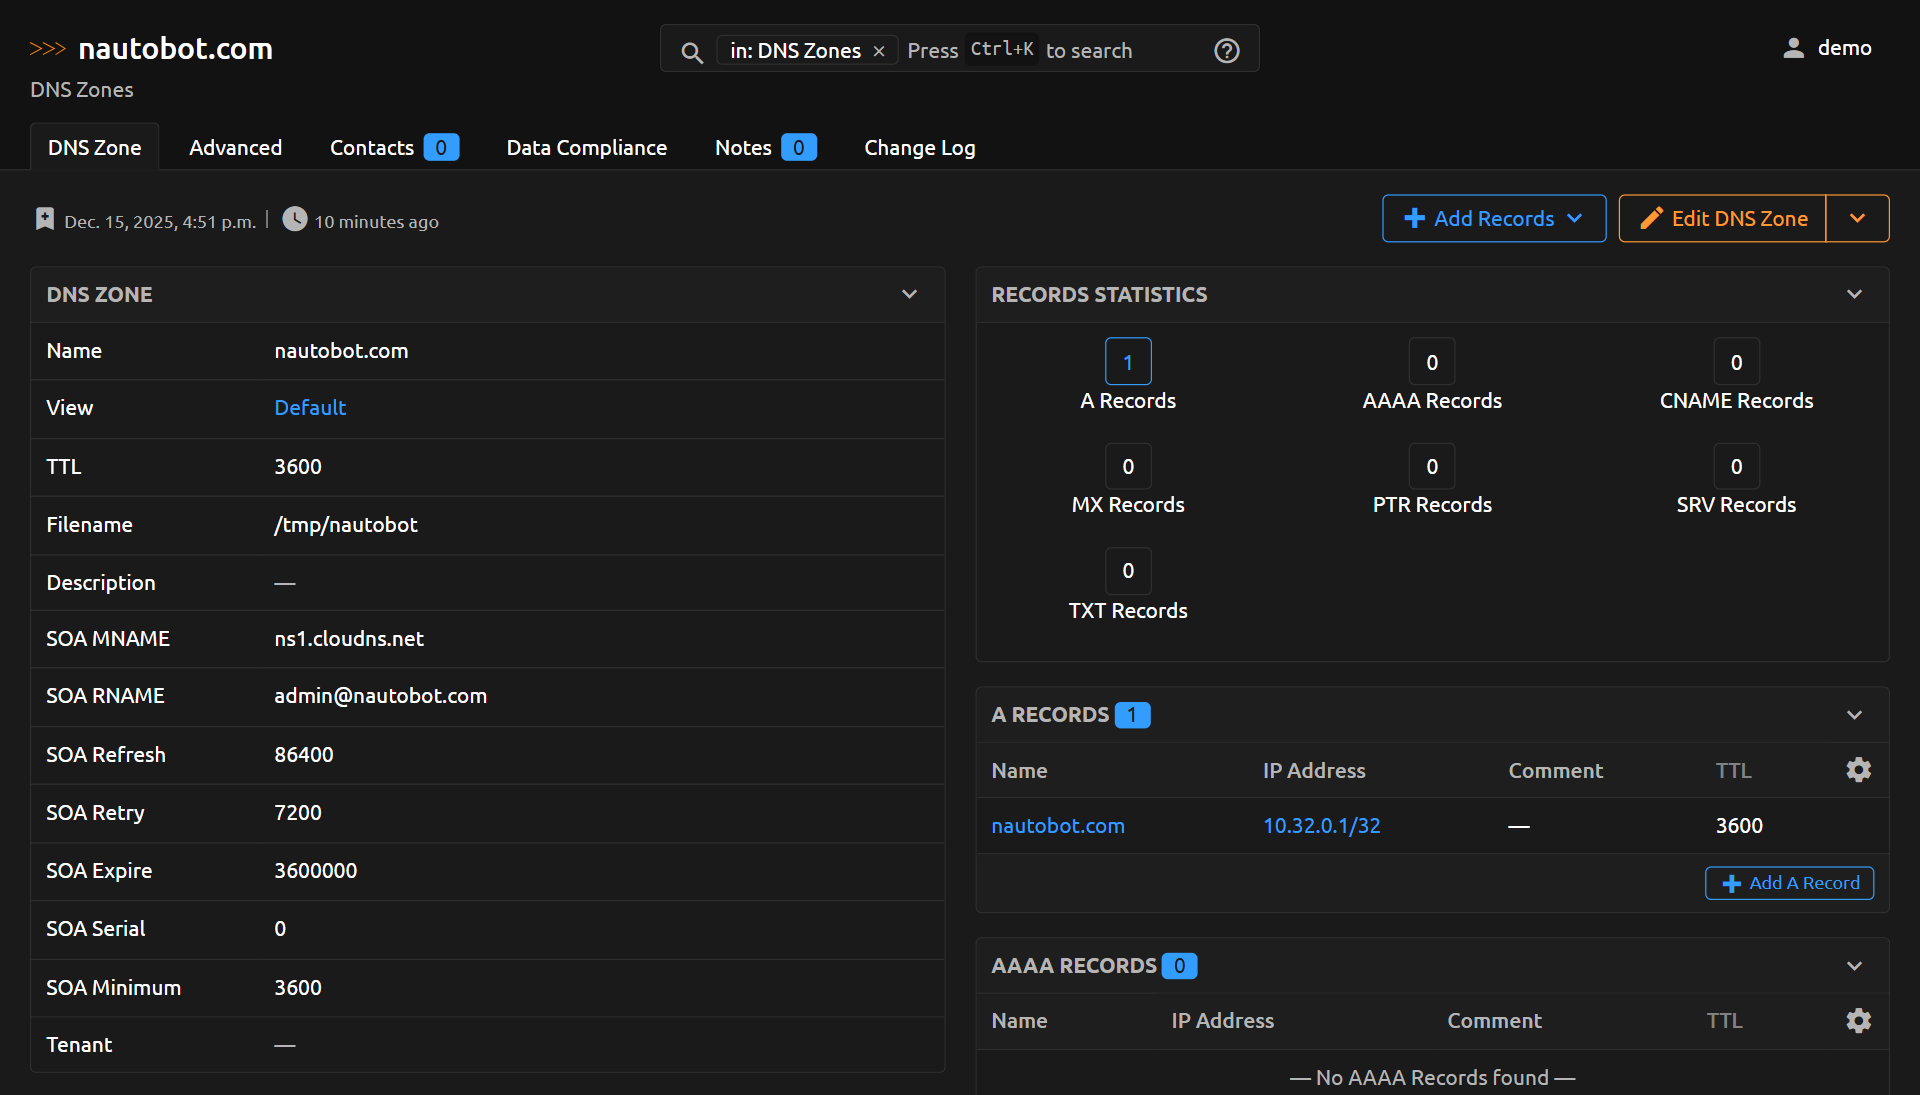Collapse the RECORDS STATISTICS panel

click(x=1854, y=294)
